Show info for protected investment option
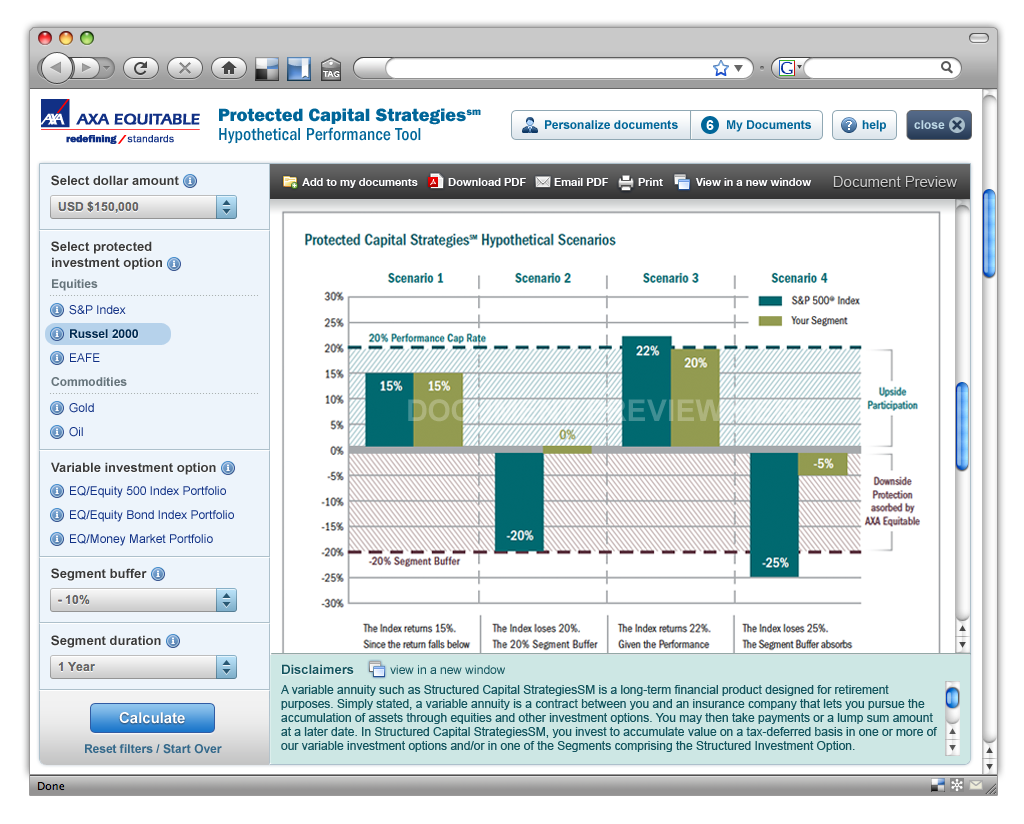The height and width of the screenshot is (824, 1024). click(174, 264)
